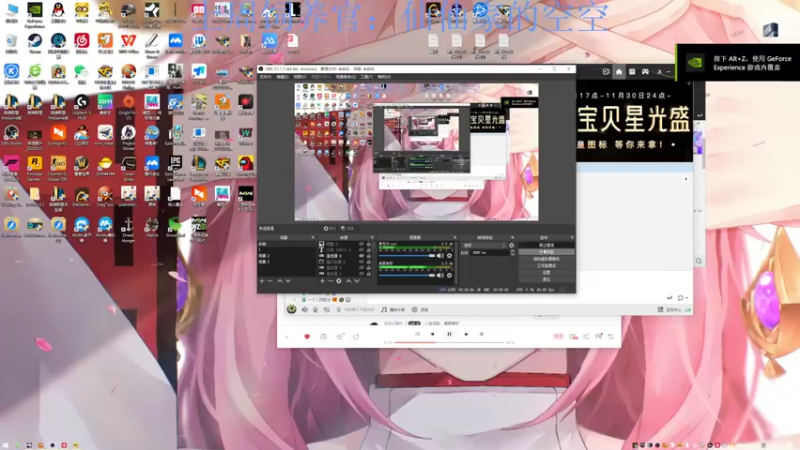Toggle lock icon of third source row

point(369,256)
